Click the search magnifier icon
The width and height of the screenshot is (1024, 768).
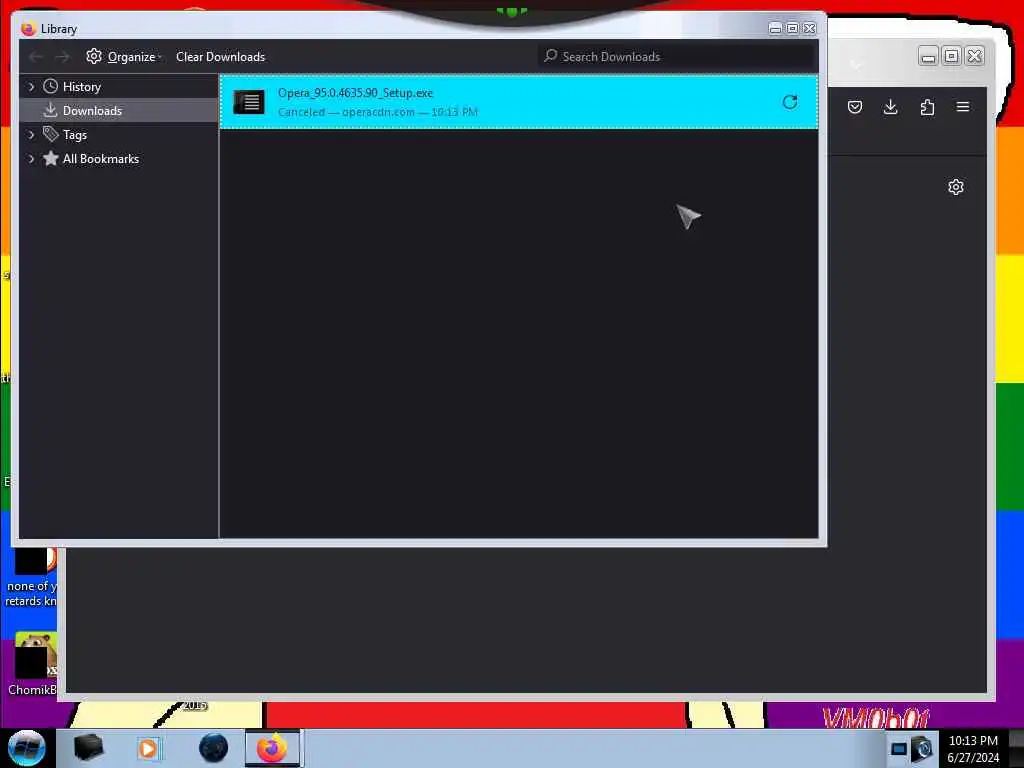(551, 56)
